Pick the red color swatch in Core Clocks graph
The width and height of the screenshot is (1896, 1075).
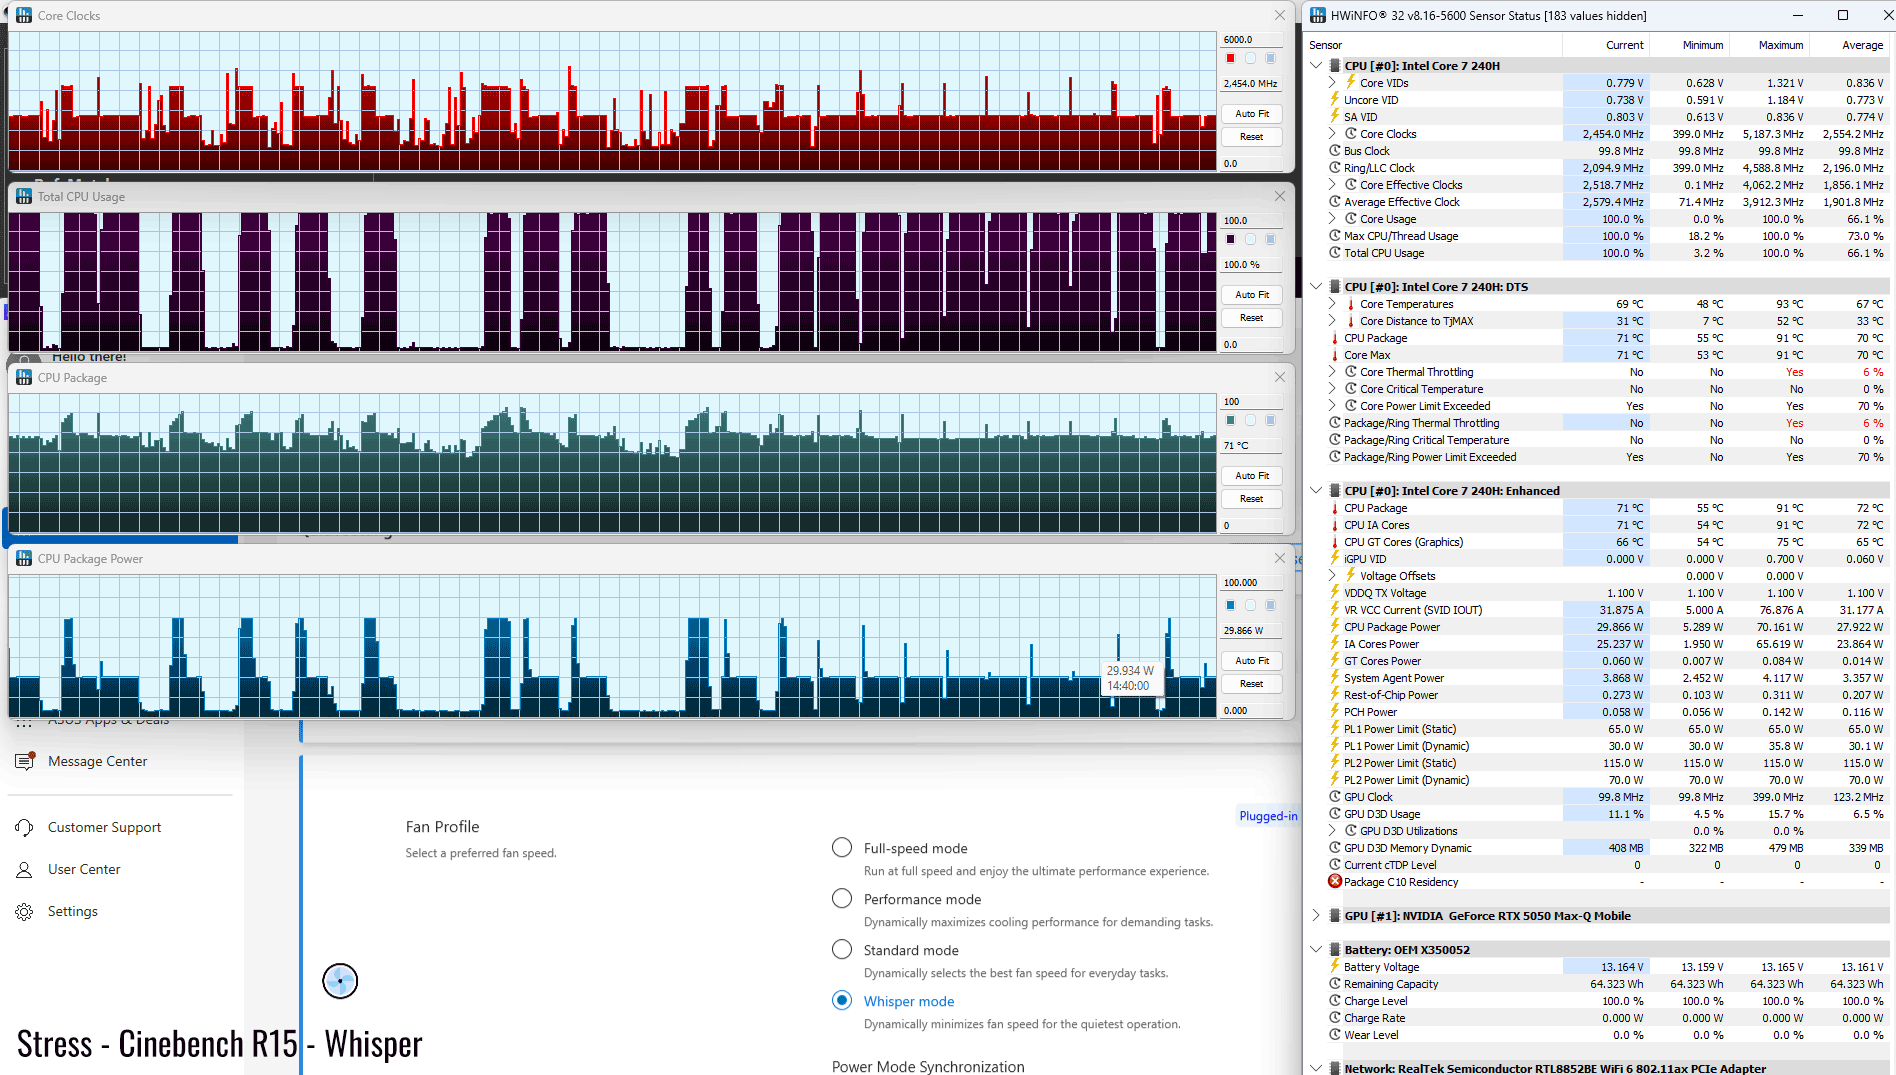tap(1231, 58)
